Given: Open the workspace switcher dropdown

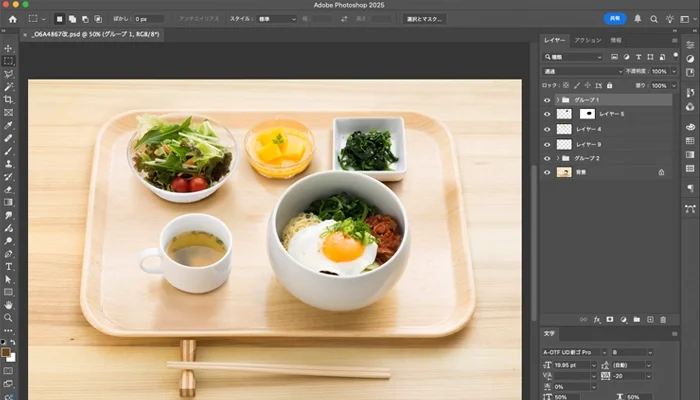Looking at the screenshot, I should [688, 19].
